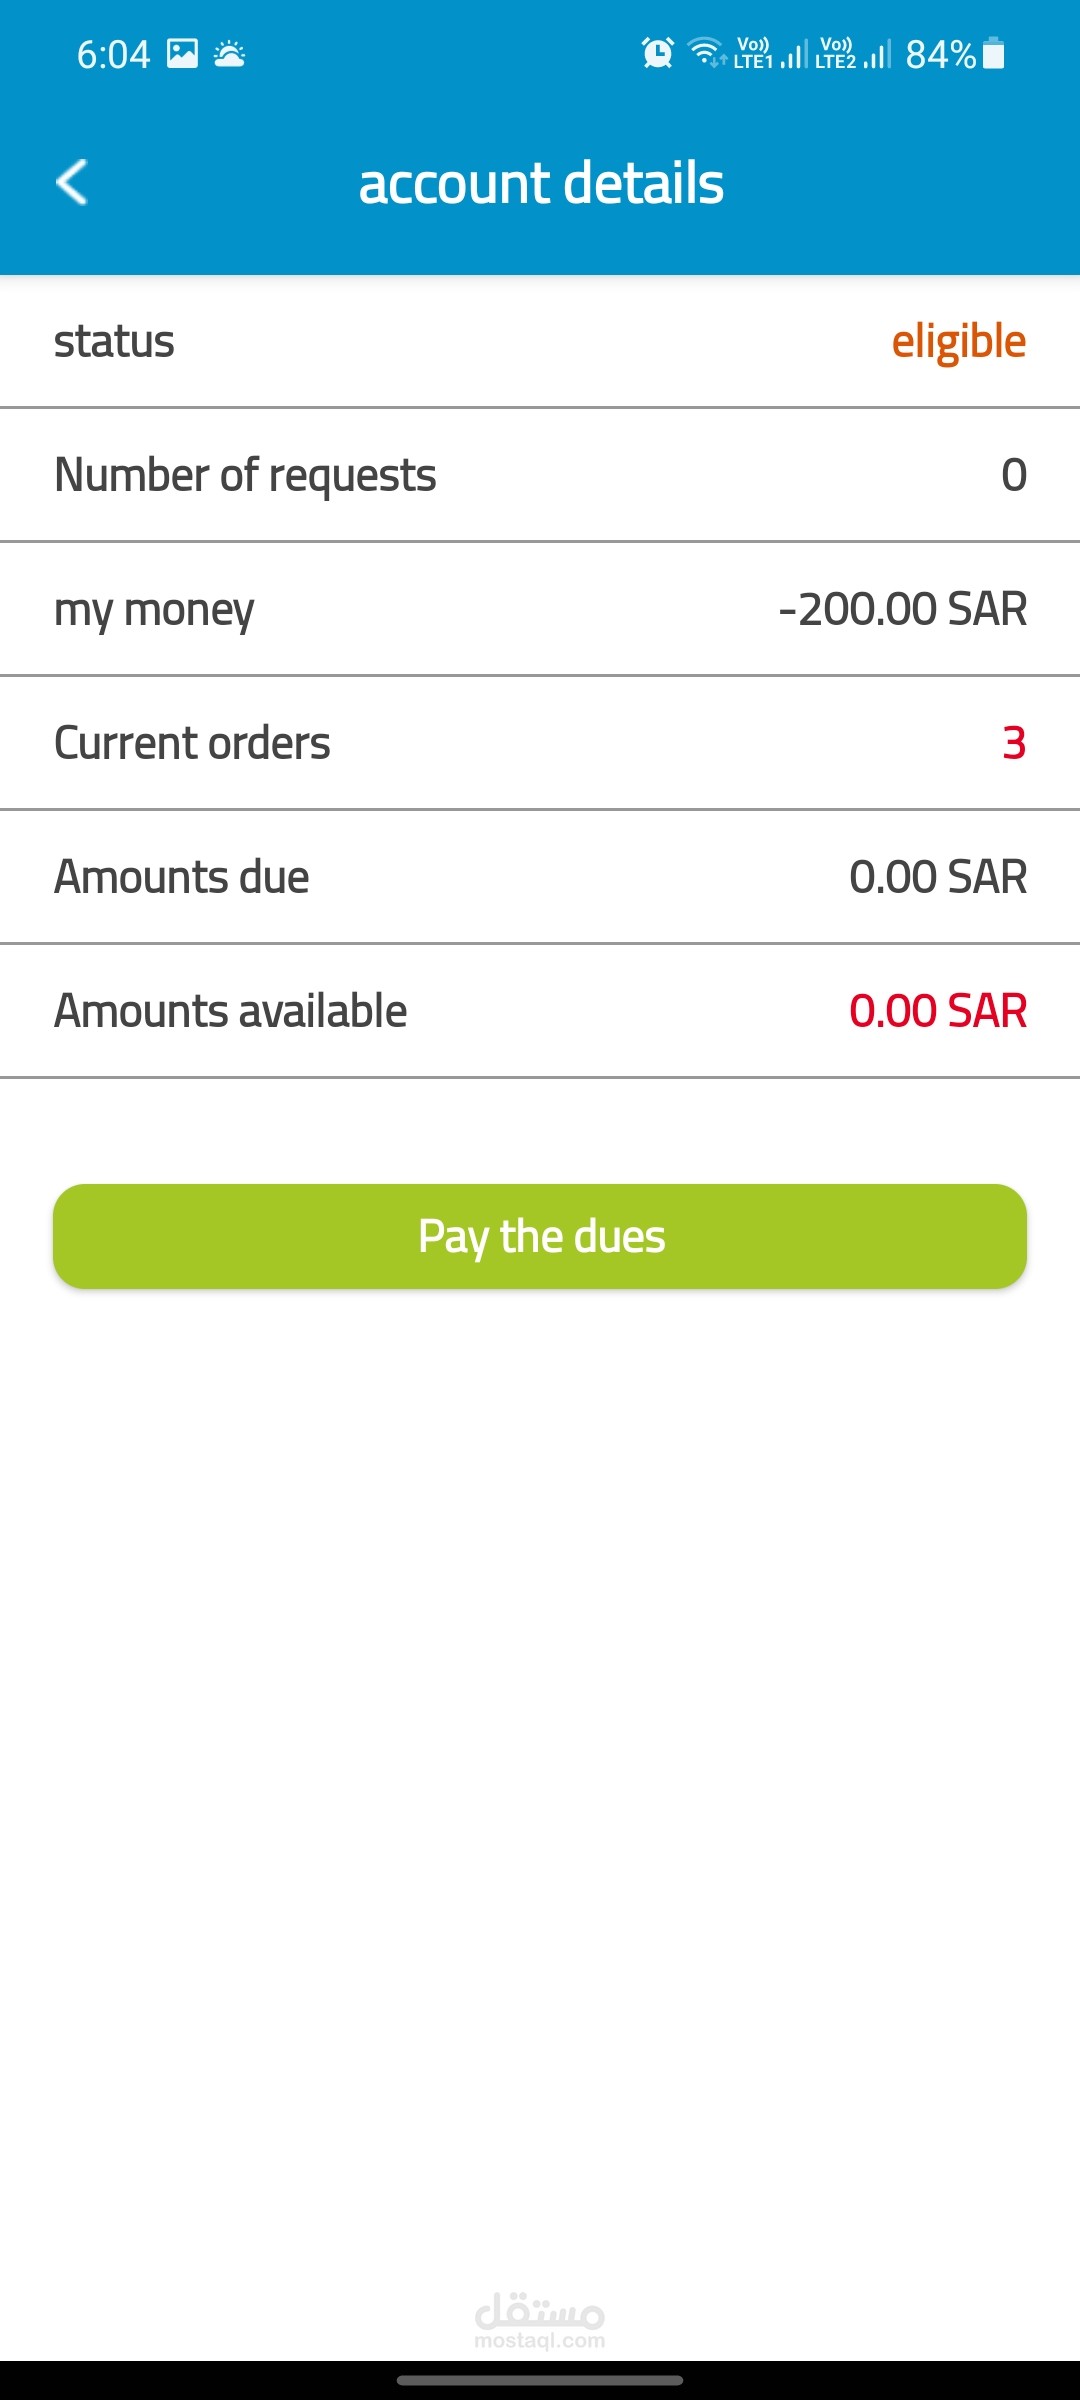Tap the -200.00 SAR balance value
The image size is (1080, 2400).
(x=902, y=609)
